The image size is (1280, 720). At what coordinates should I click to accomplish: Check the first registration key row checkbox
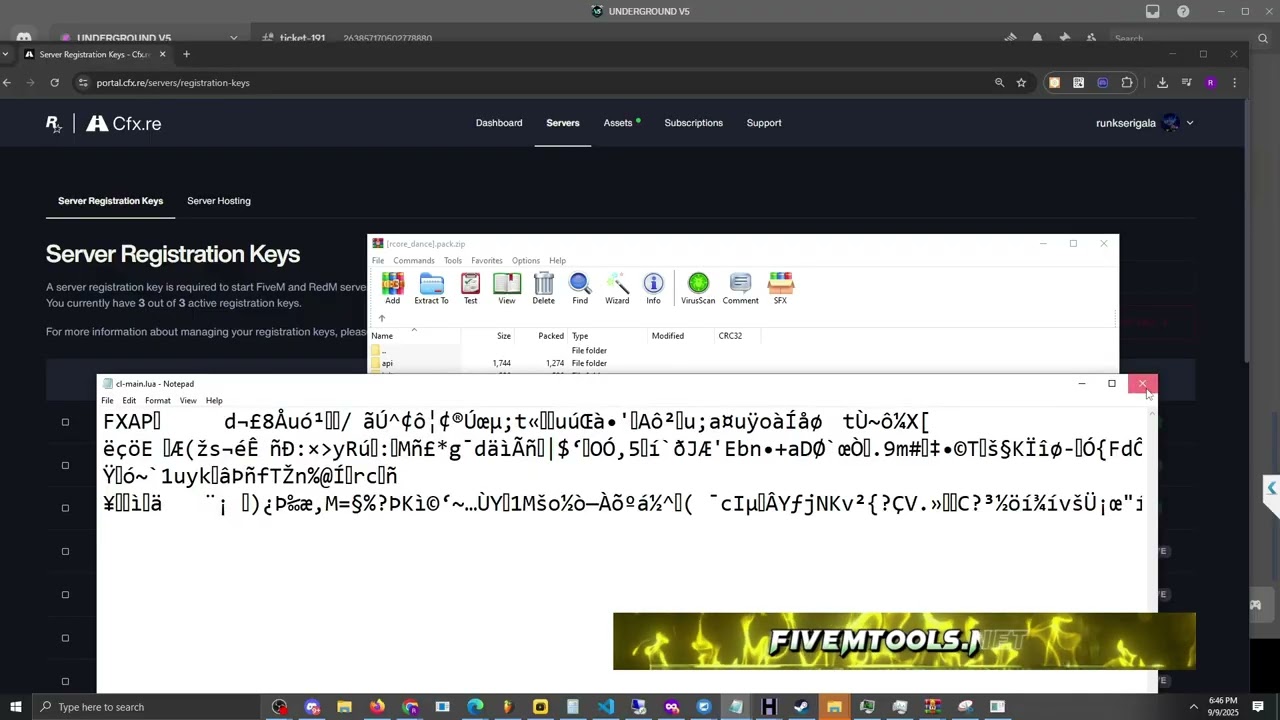[65, 422]
